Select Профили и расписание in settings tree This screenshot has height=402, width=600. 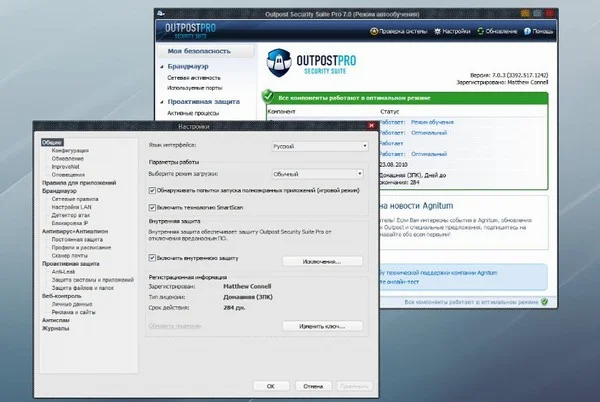[x=81, y=247]
